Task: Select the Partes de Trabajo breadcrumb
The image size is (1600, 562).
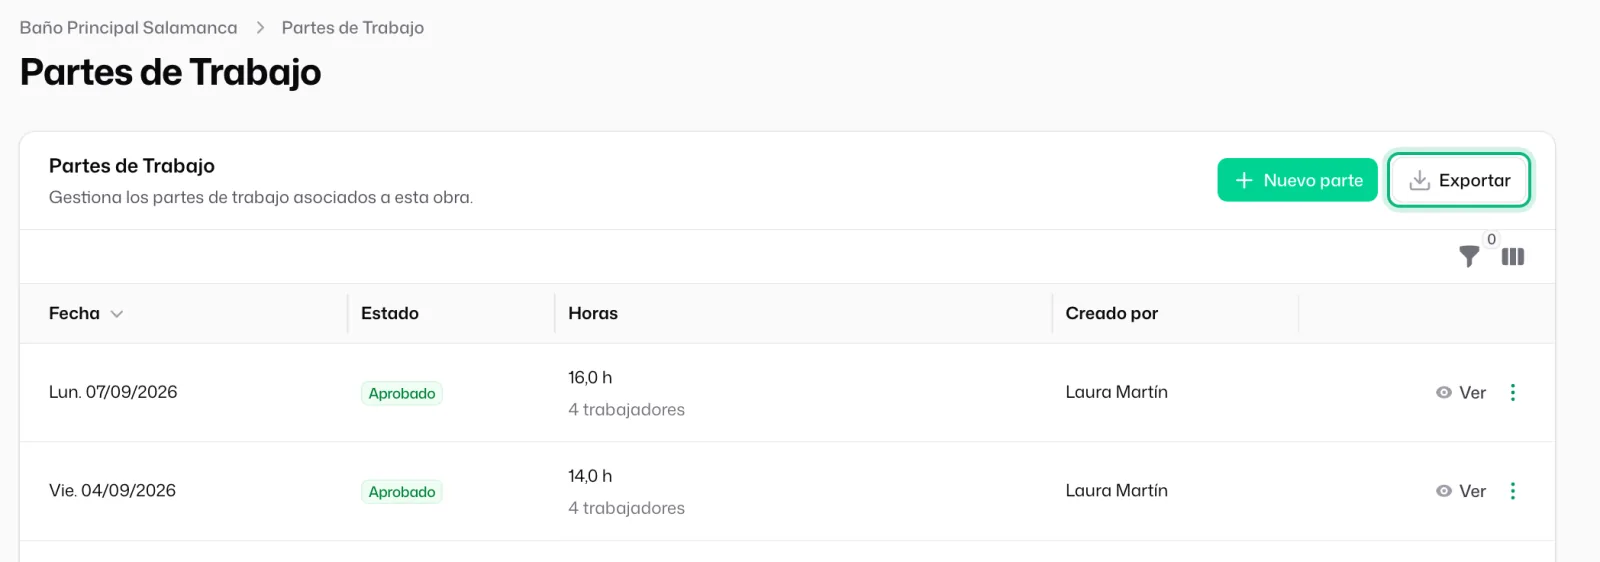Action: click(353, 28)
